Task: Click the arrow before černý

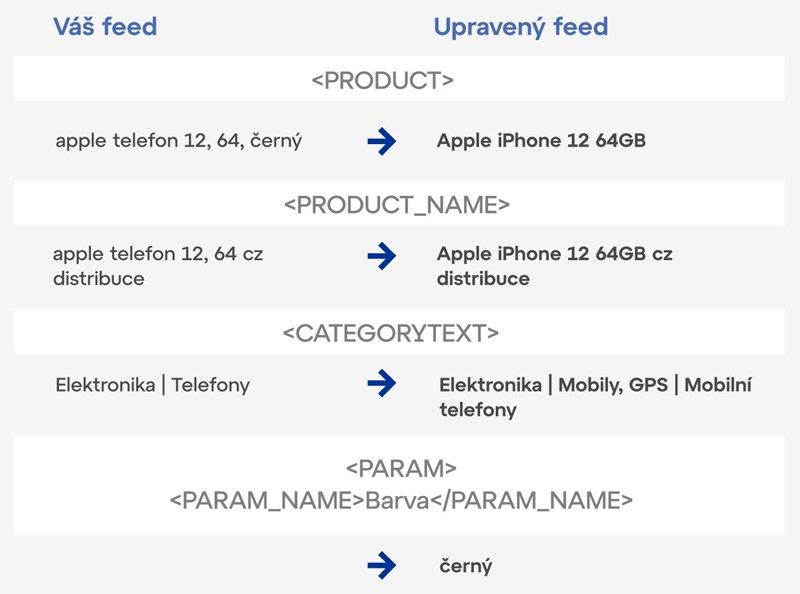Action: 382,565
